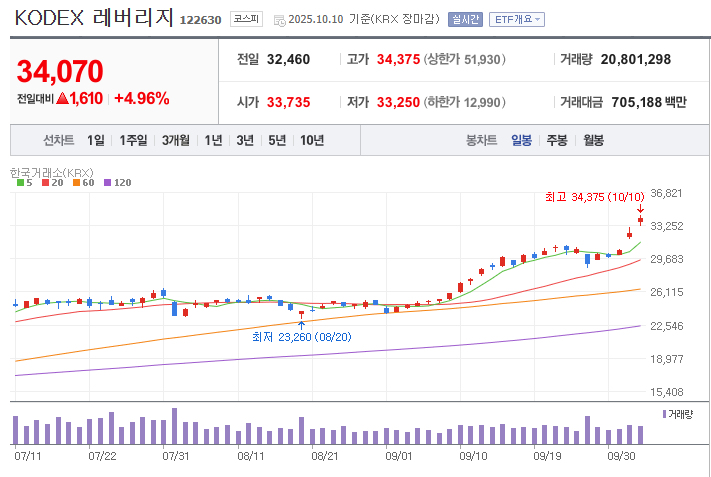The width and height of the screenshot is (711, 477).
Task: Click the purple 거래량 legend marker
Action: 664,414
